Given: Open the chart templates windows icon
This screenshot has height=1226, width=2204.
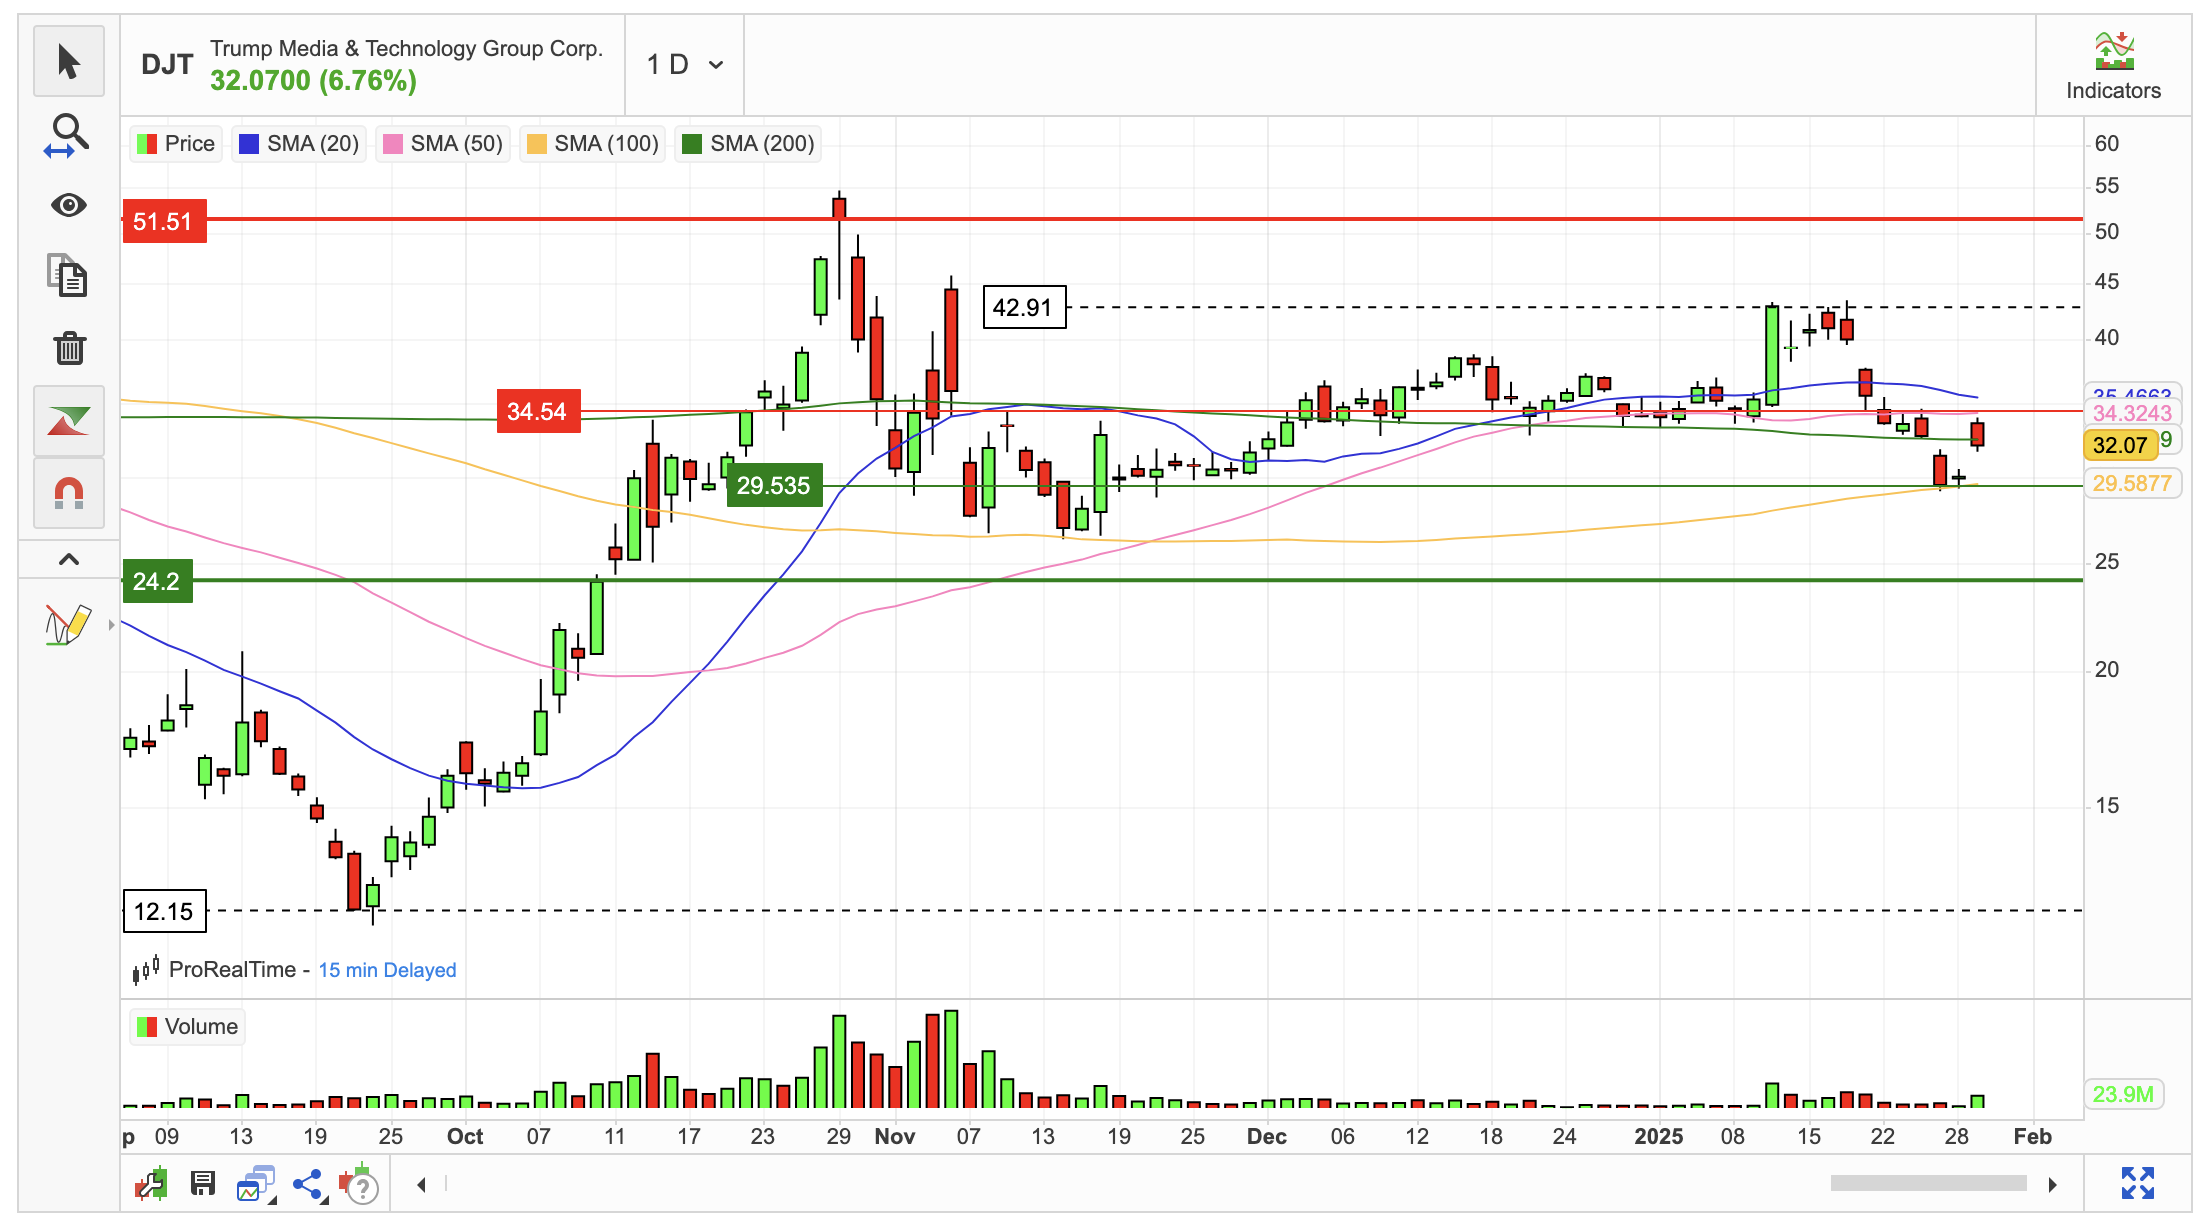Looking at the screenshot, I should pyautogui.click(x=256, y=1184).
